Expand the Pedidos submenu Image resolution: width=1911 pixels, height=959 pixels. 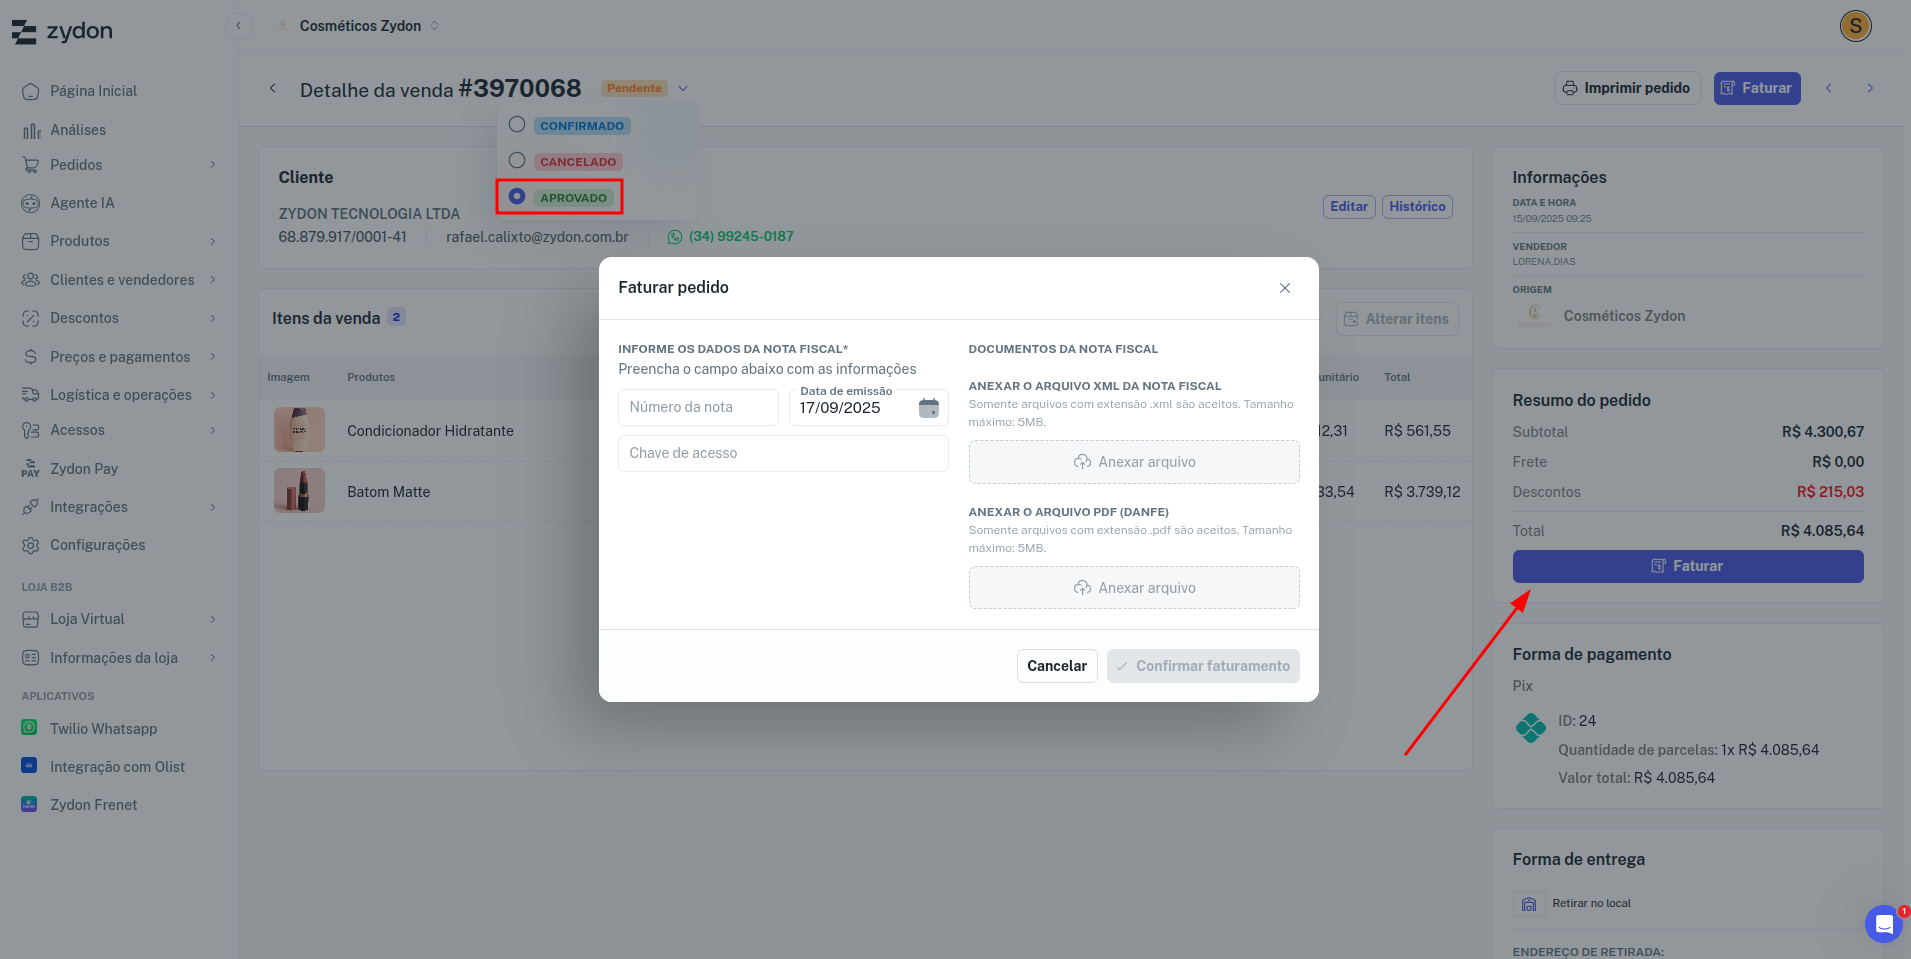tap(213, 165)
